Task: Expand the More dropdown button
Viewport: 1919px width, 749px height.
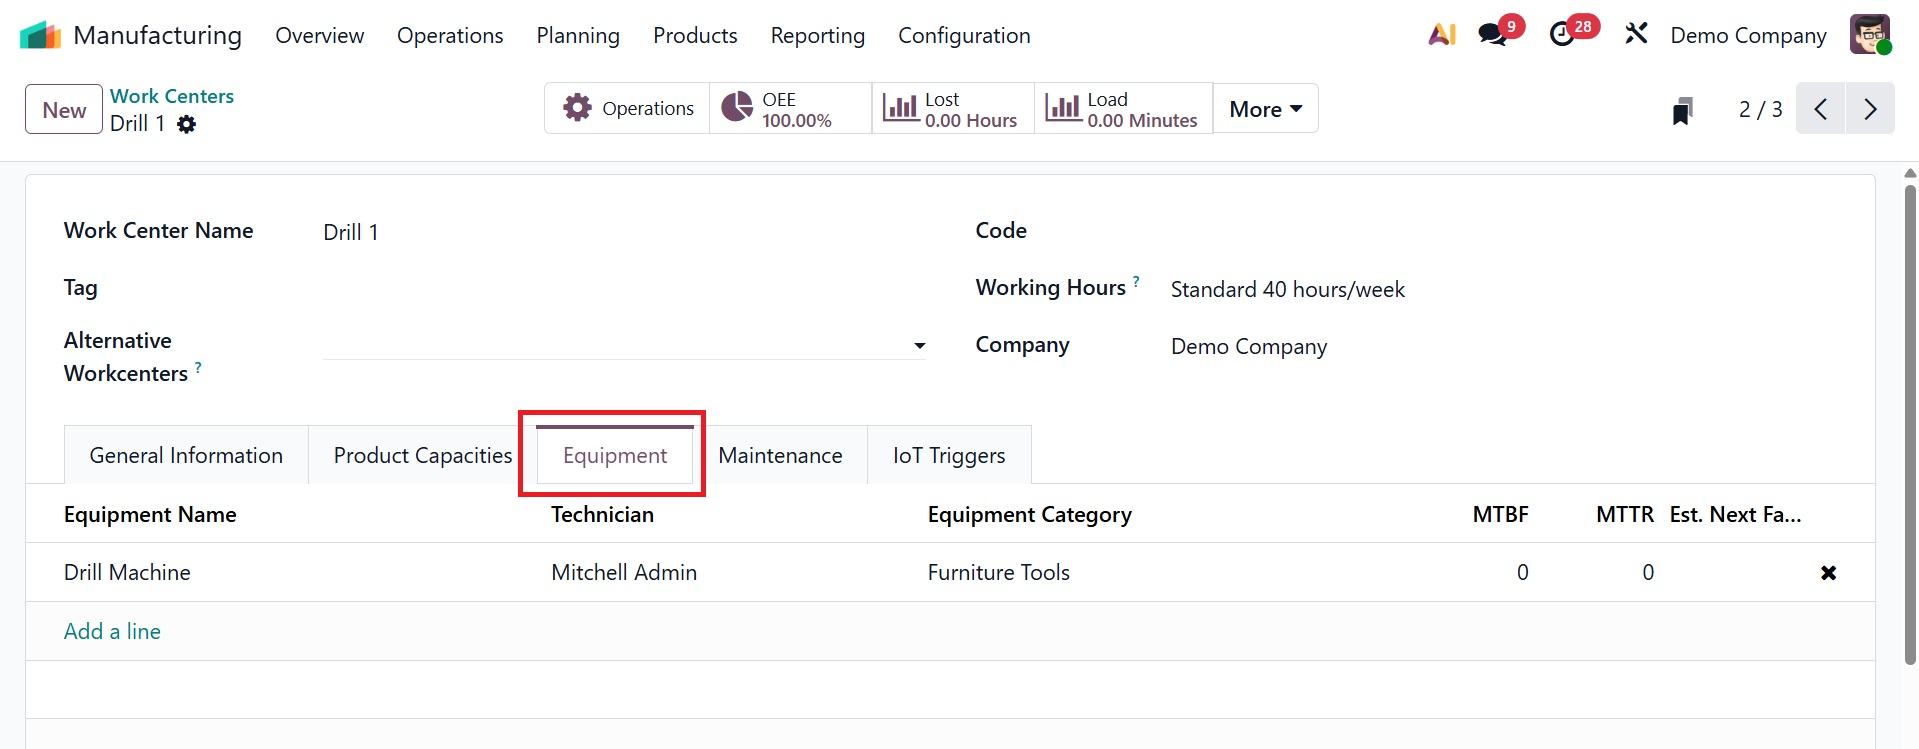Action: click(1265, 109)
